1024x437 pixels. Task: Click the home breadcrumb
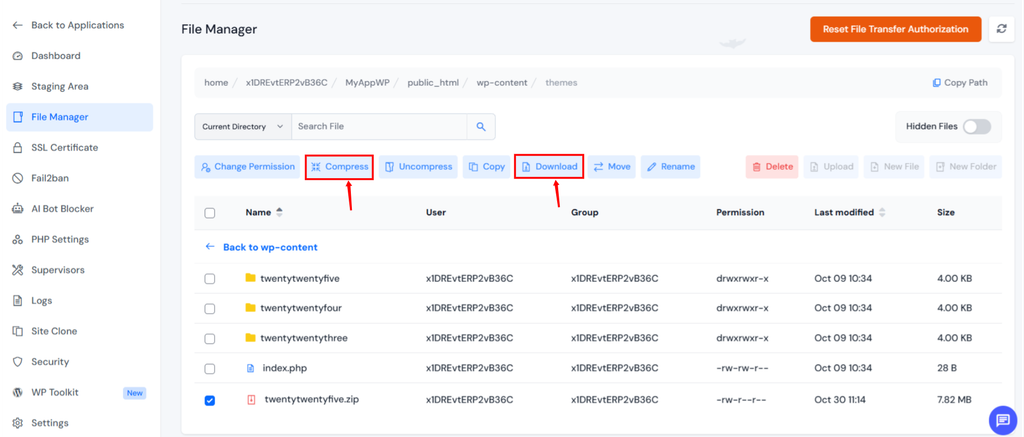(x=216, y=83)
